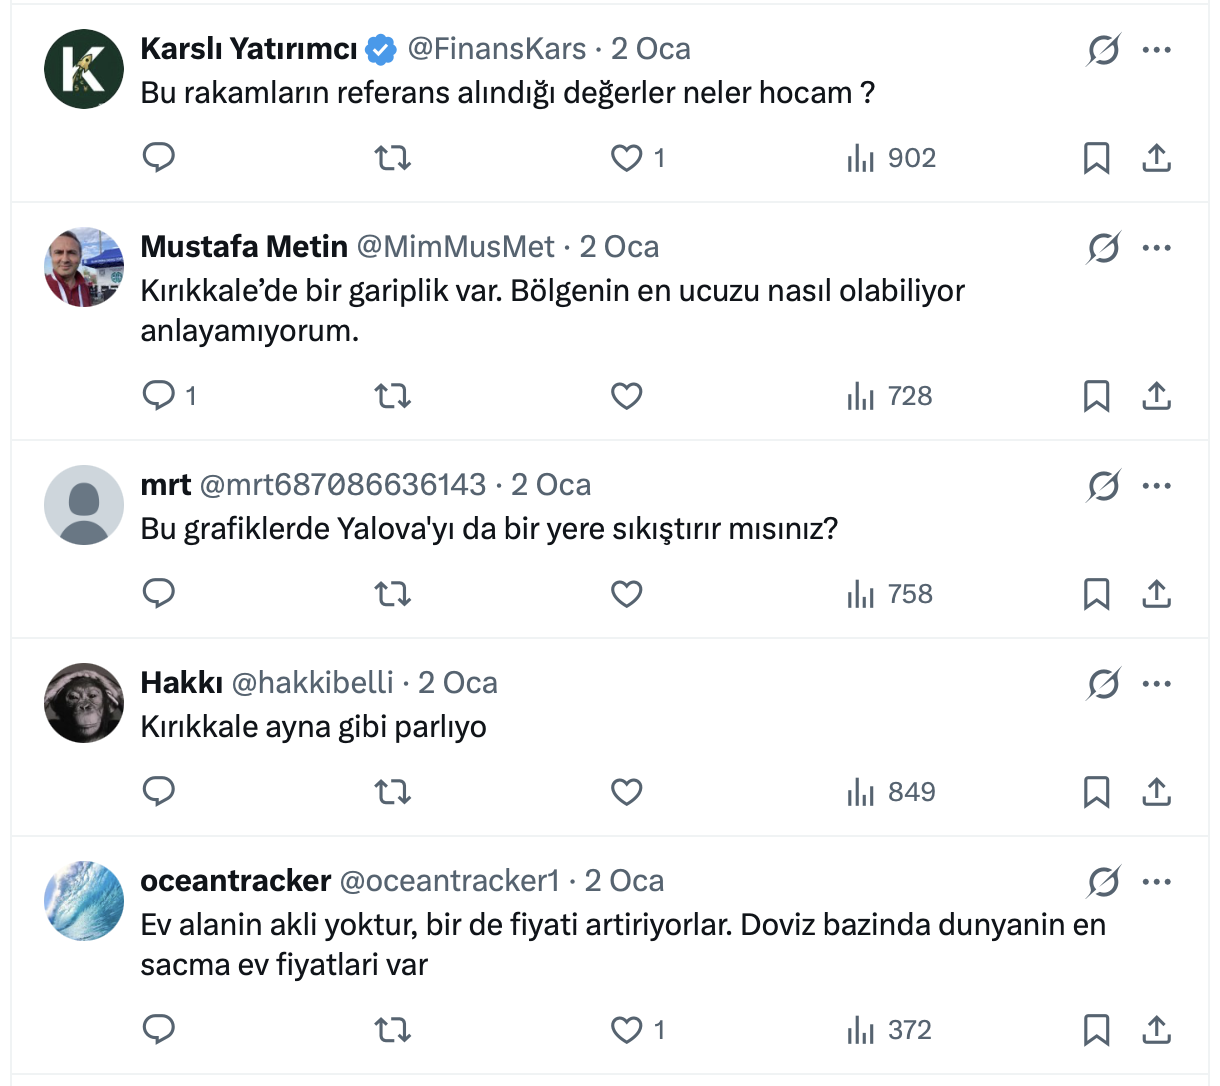Expand more options for oceantracker's tweet
Screen dimensions: 1220x1086
tap(1157, 882)
